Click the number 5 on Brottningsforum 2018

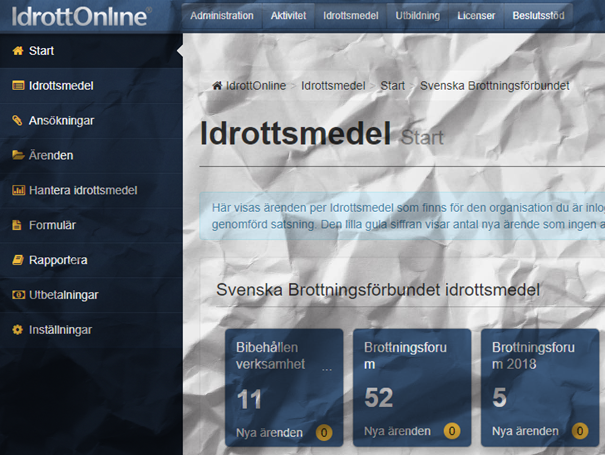[499, 397]
